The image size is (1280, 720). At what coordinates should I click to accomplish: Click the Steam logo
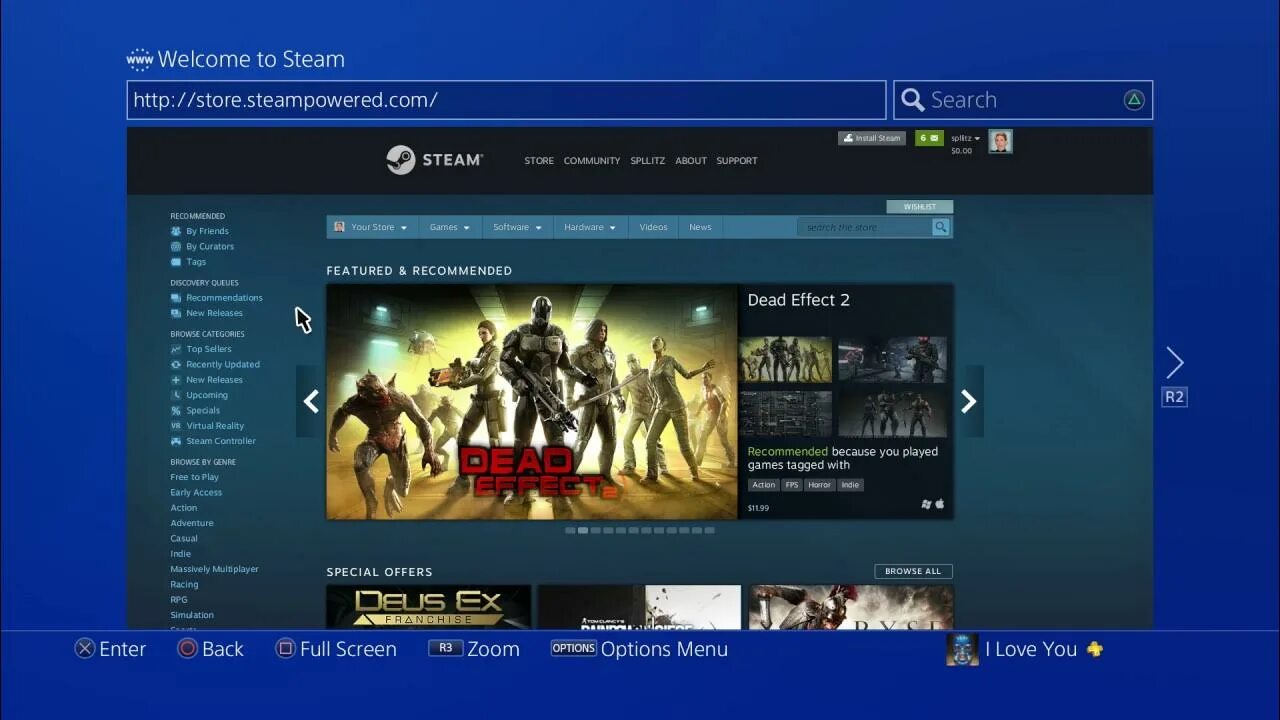435,160
